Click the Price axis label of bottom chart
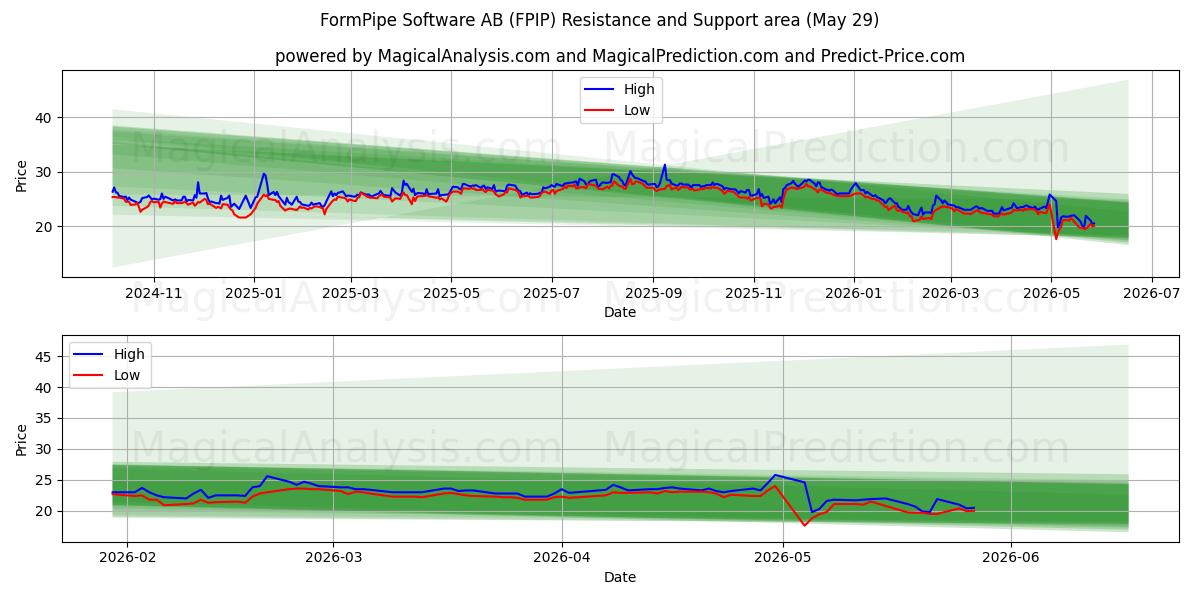1200x600 pixels. tap(22, 438)
